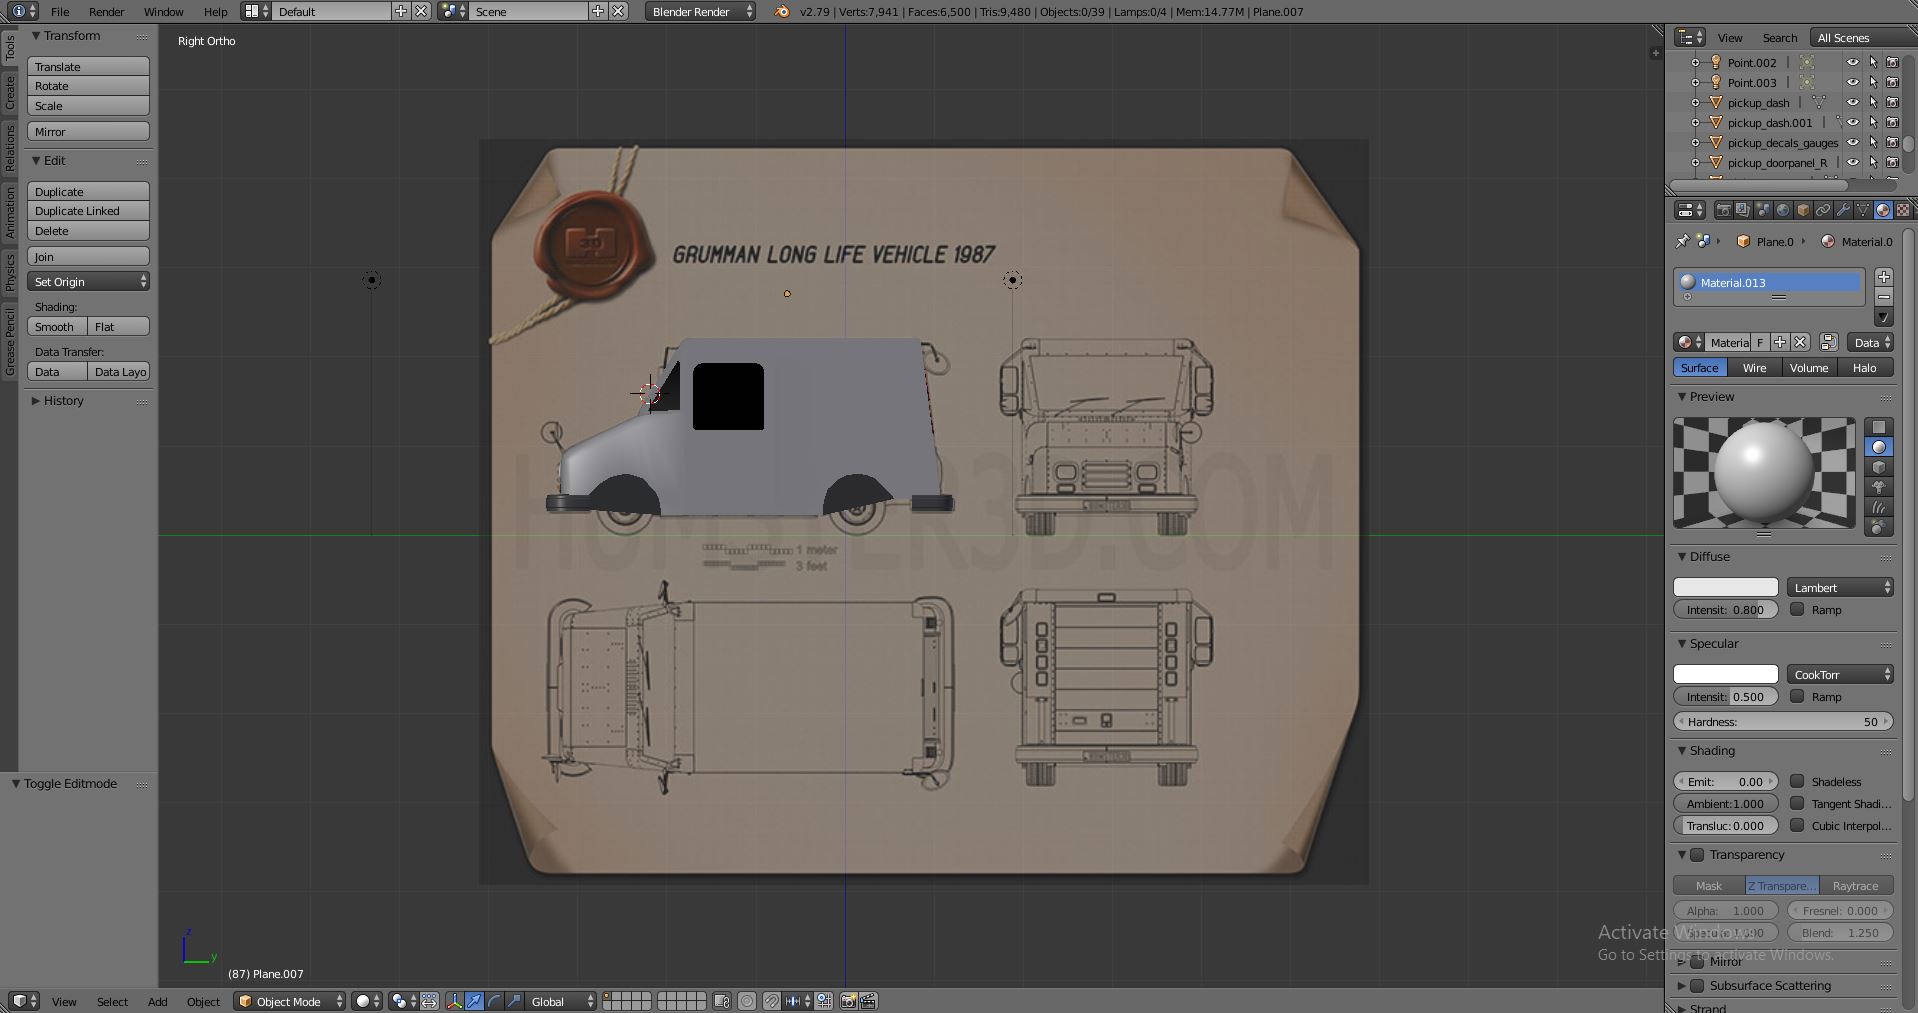Adjust the Hardness slider

(x=1783, y=721)
